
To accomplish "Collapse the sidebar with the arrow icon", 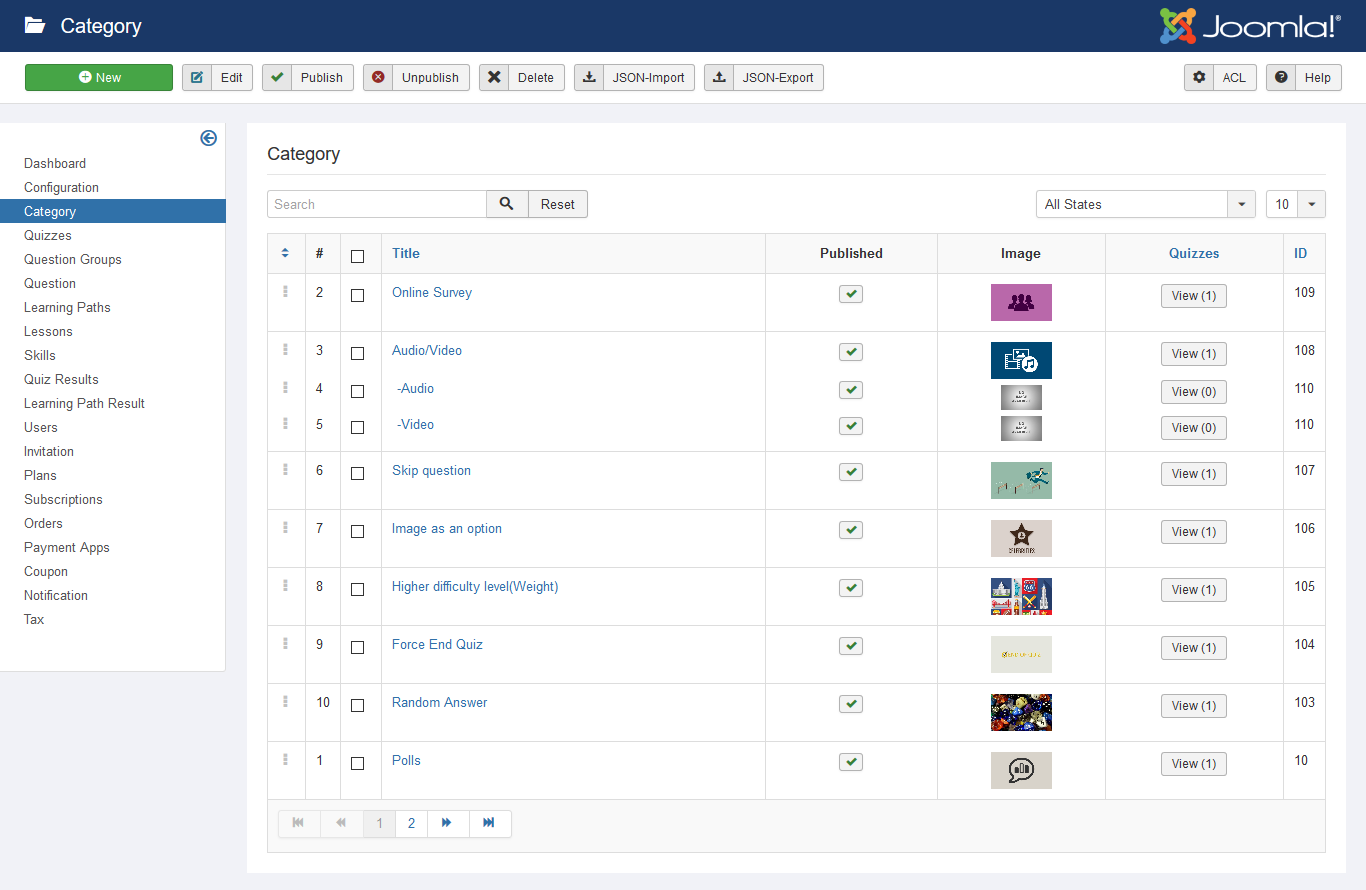I will point(208,138).
